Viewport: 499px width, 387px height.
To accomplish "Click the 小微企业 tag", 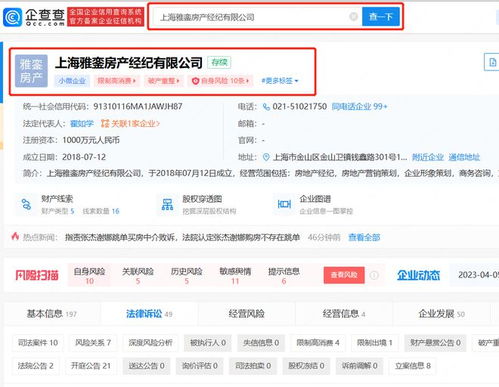I will (x=72, y=81).
